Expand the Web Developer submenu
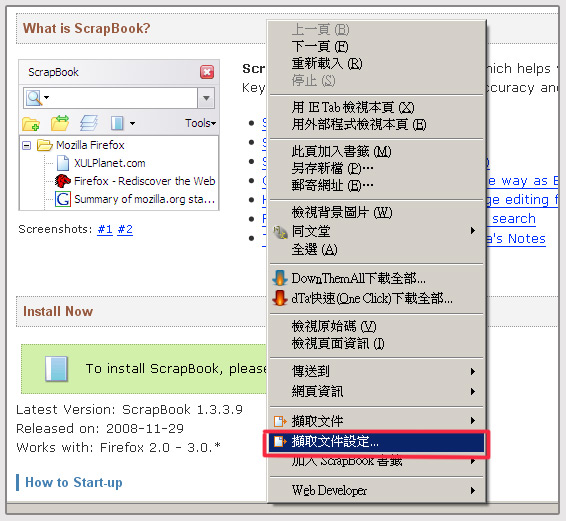Viewport: 566px width, 521px height. click(x=376, y=490)
